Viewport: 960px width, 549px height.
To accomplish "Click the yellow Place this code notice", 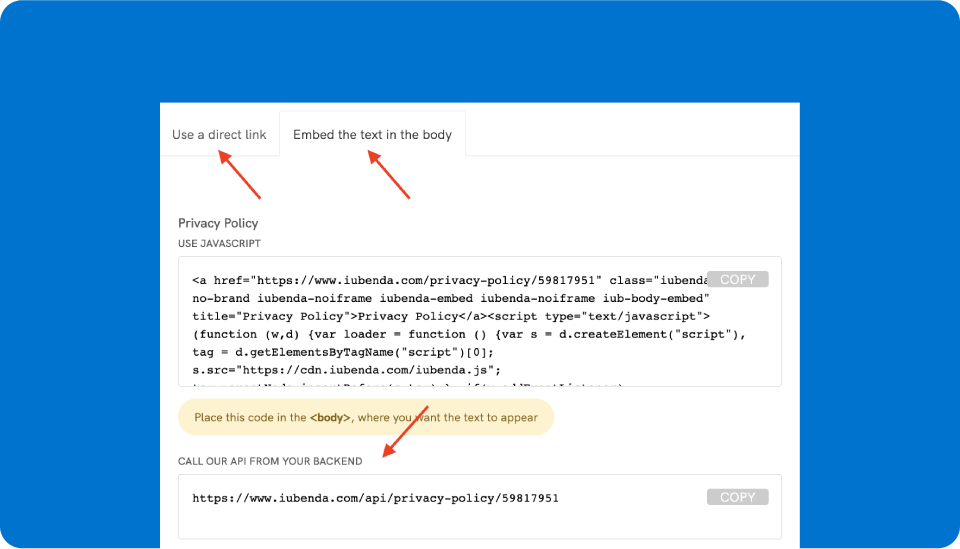I will [x=365, y=417].
